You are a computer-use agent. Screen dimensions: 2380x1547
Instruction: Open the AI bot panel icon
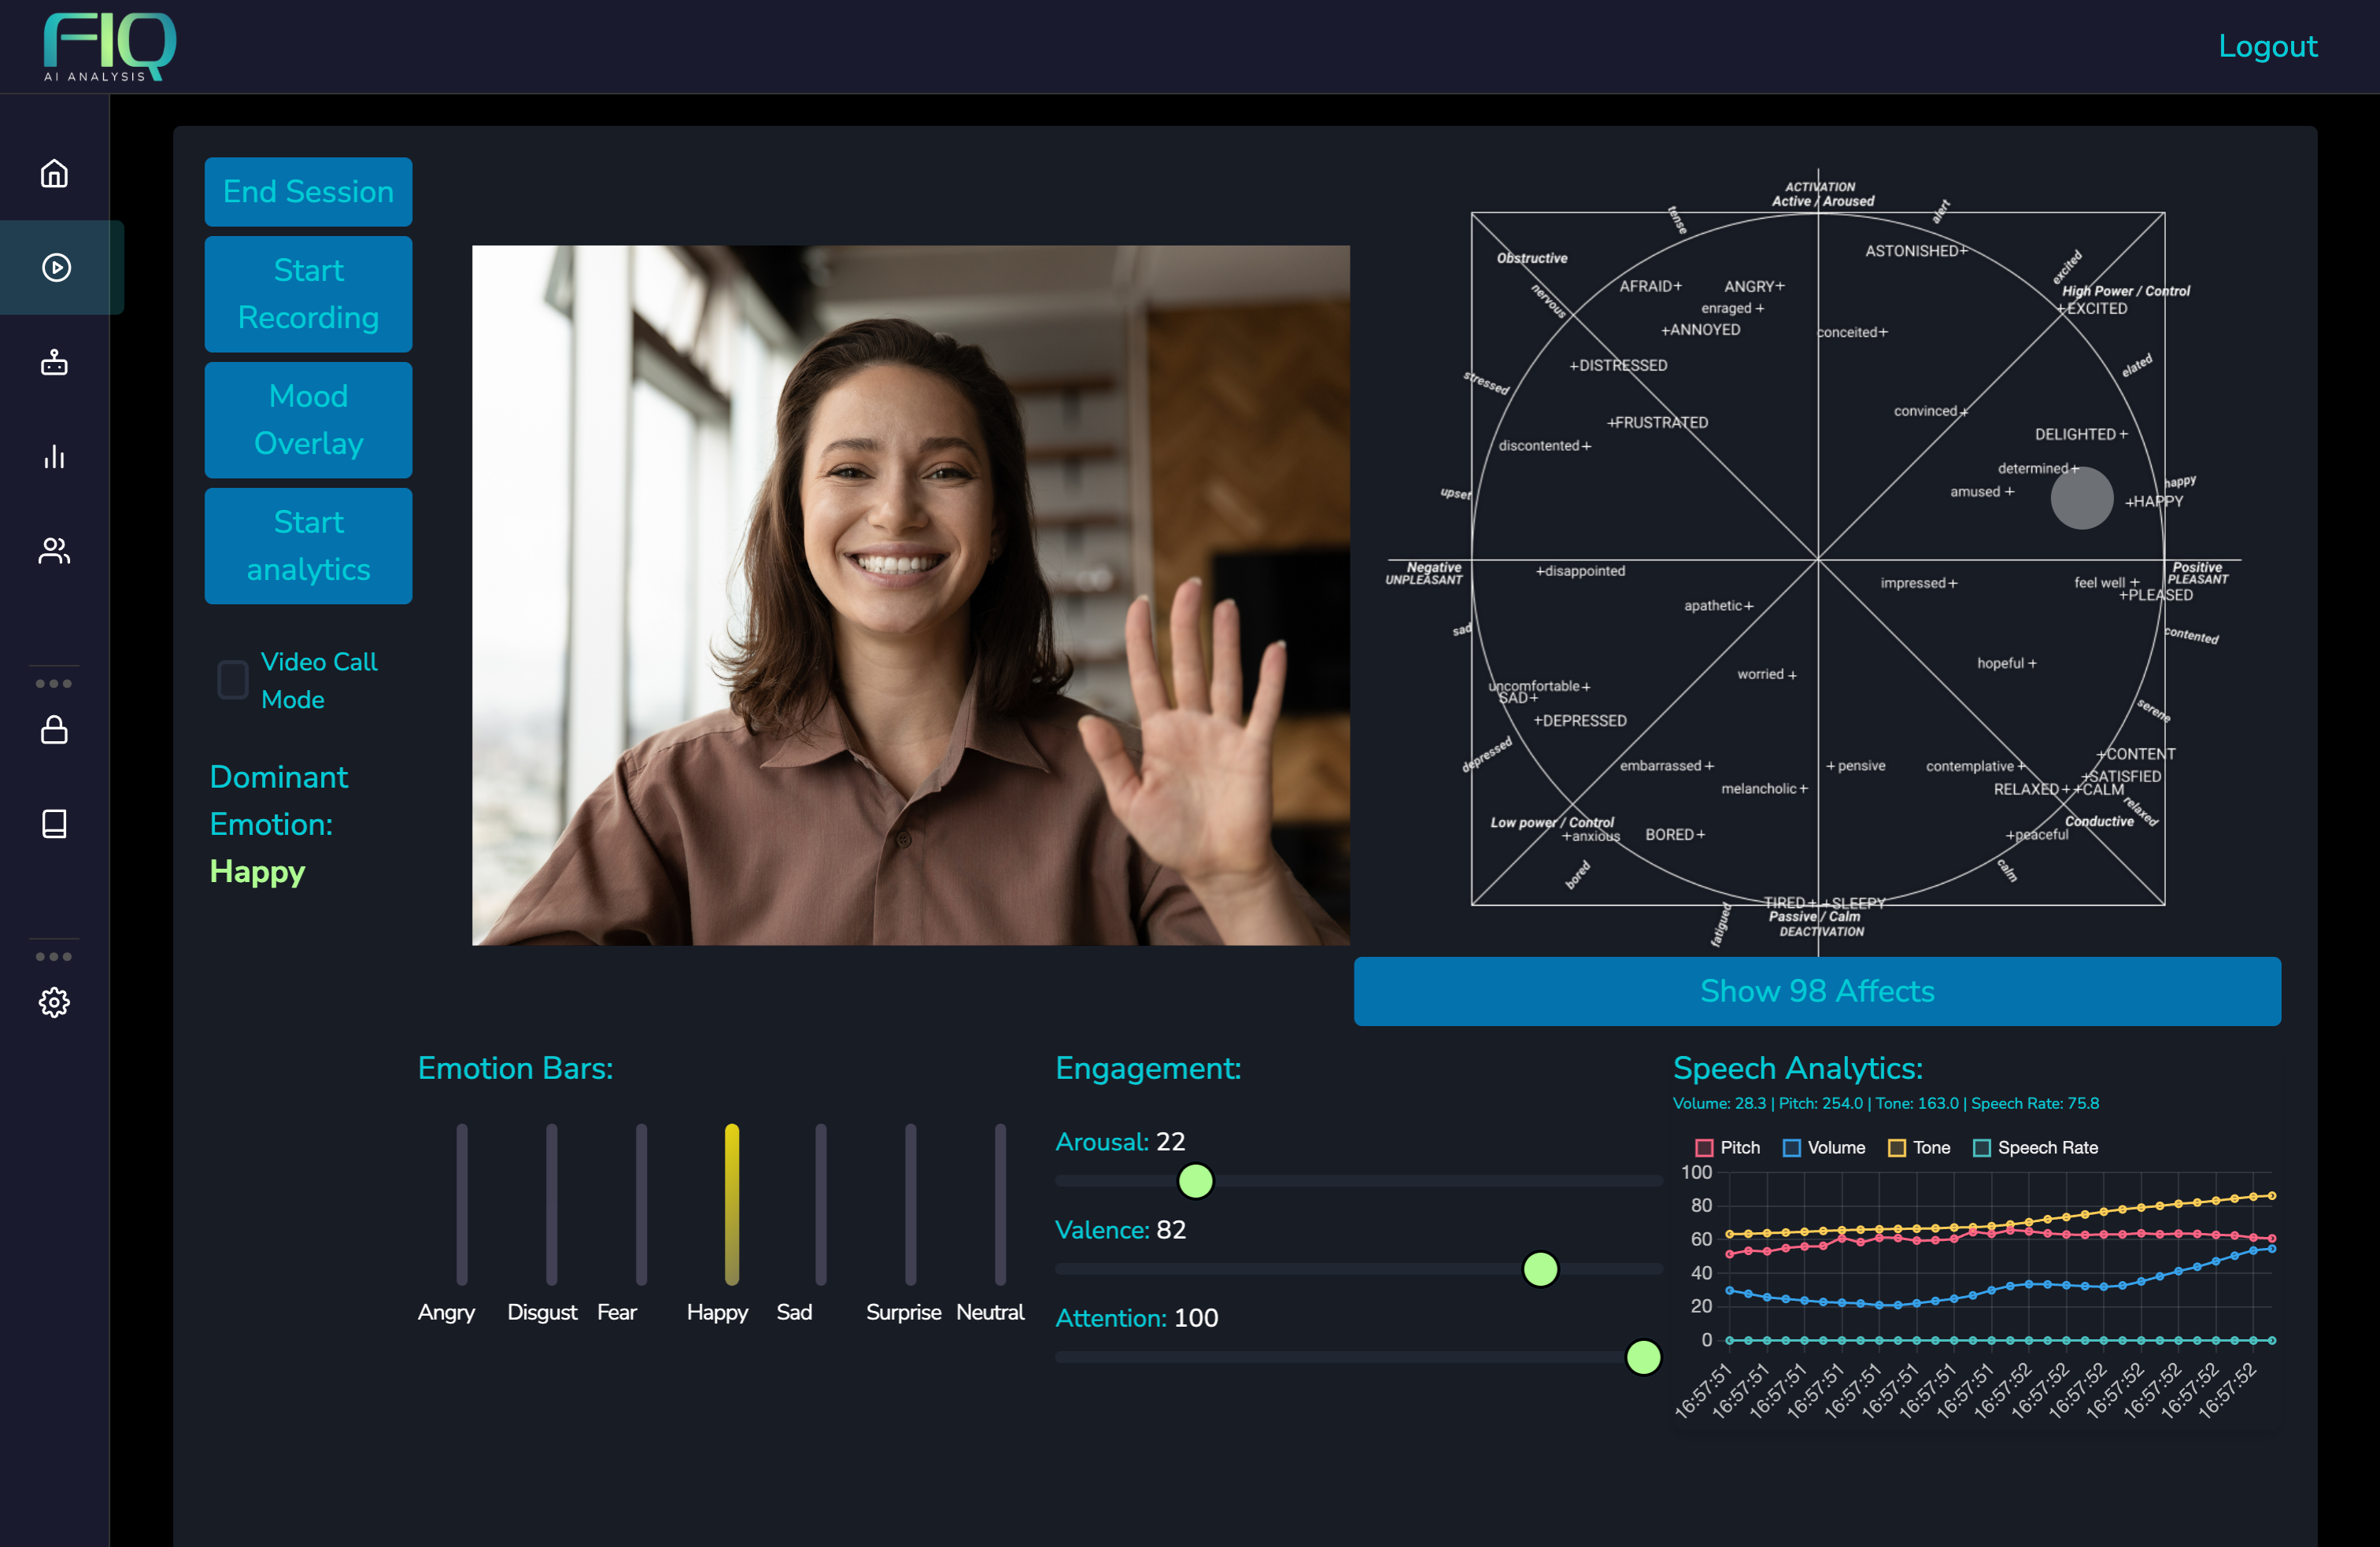pyautogui.click(x=55, y=362)
